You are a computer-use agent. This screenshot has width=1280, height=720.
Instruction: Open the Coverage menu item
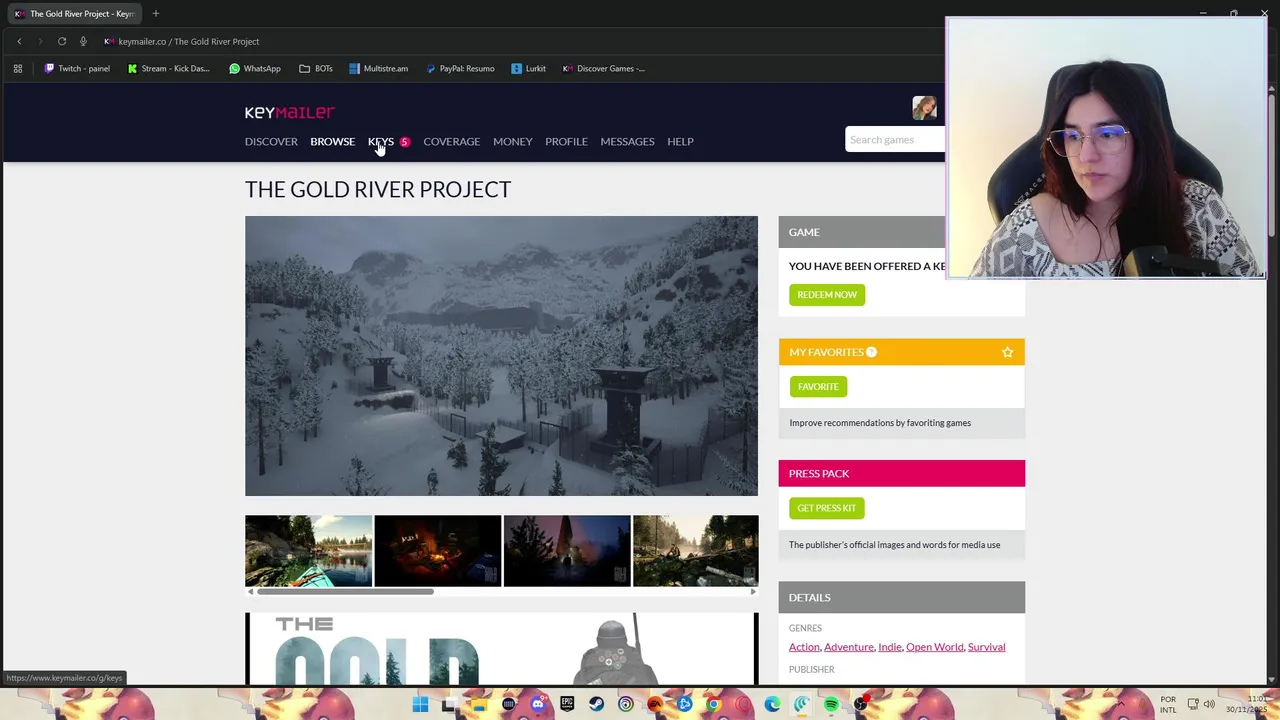tap(451, 141)
